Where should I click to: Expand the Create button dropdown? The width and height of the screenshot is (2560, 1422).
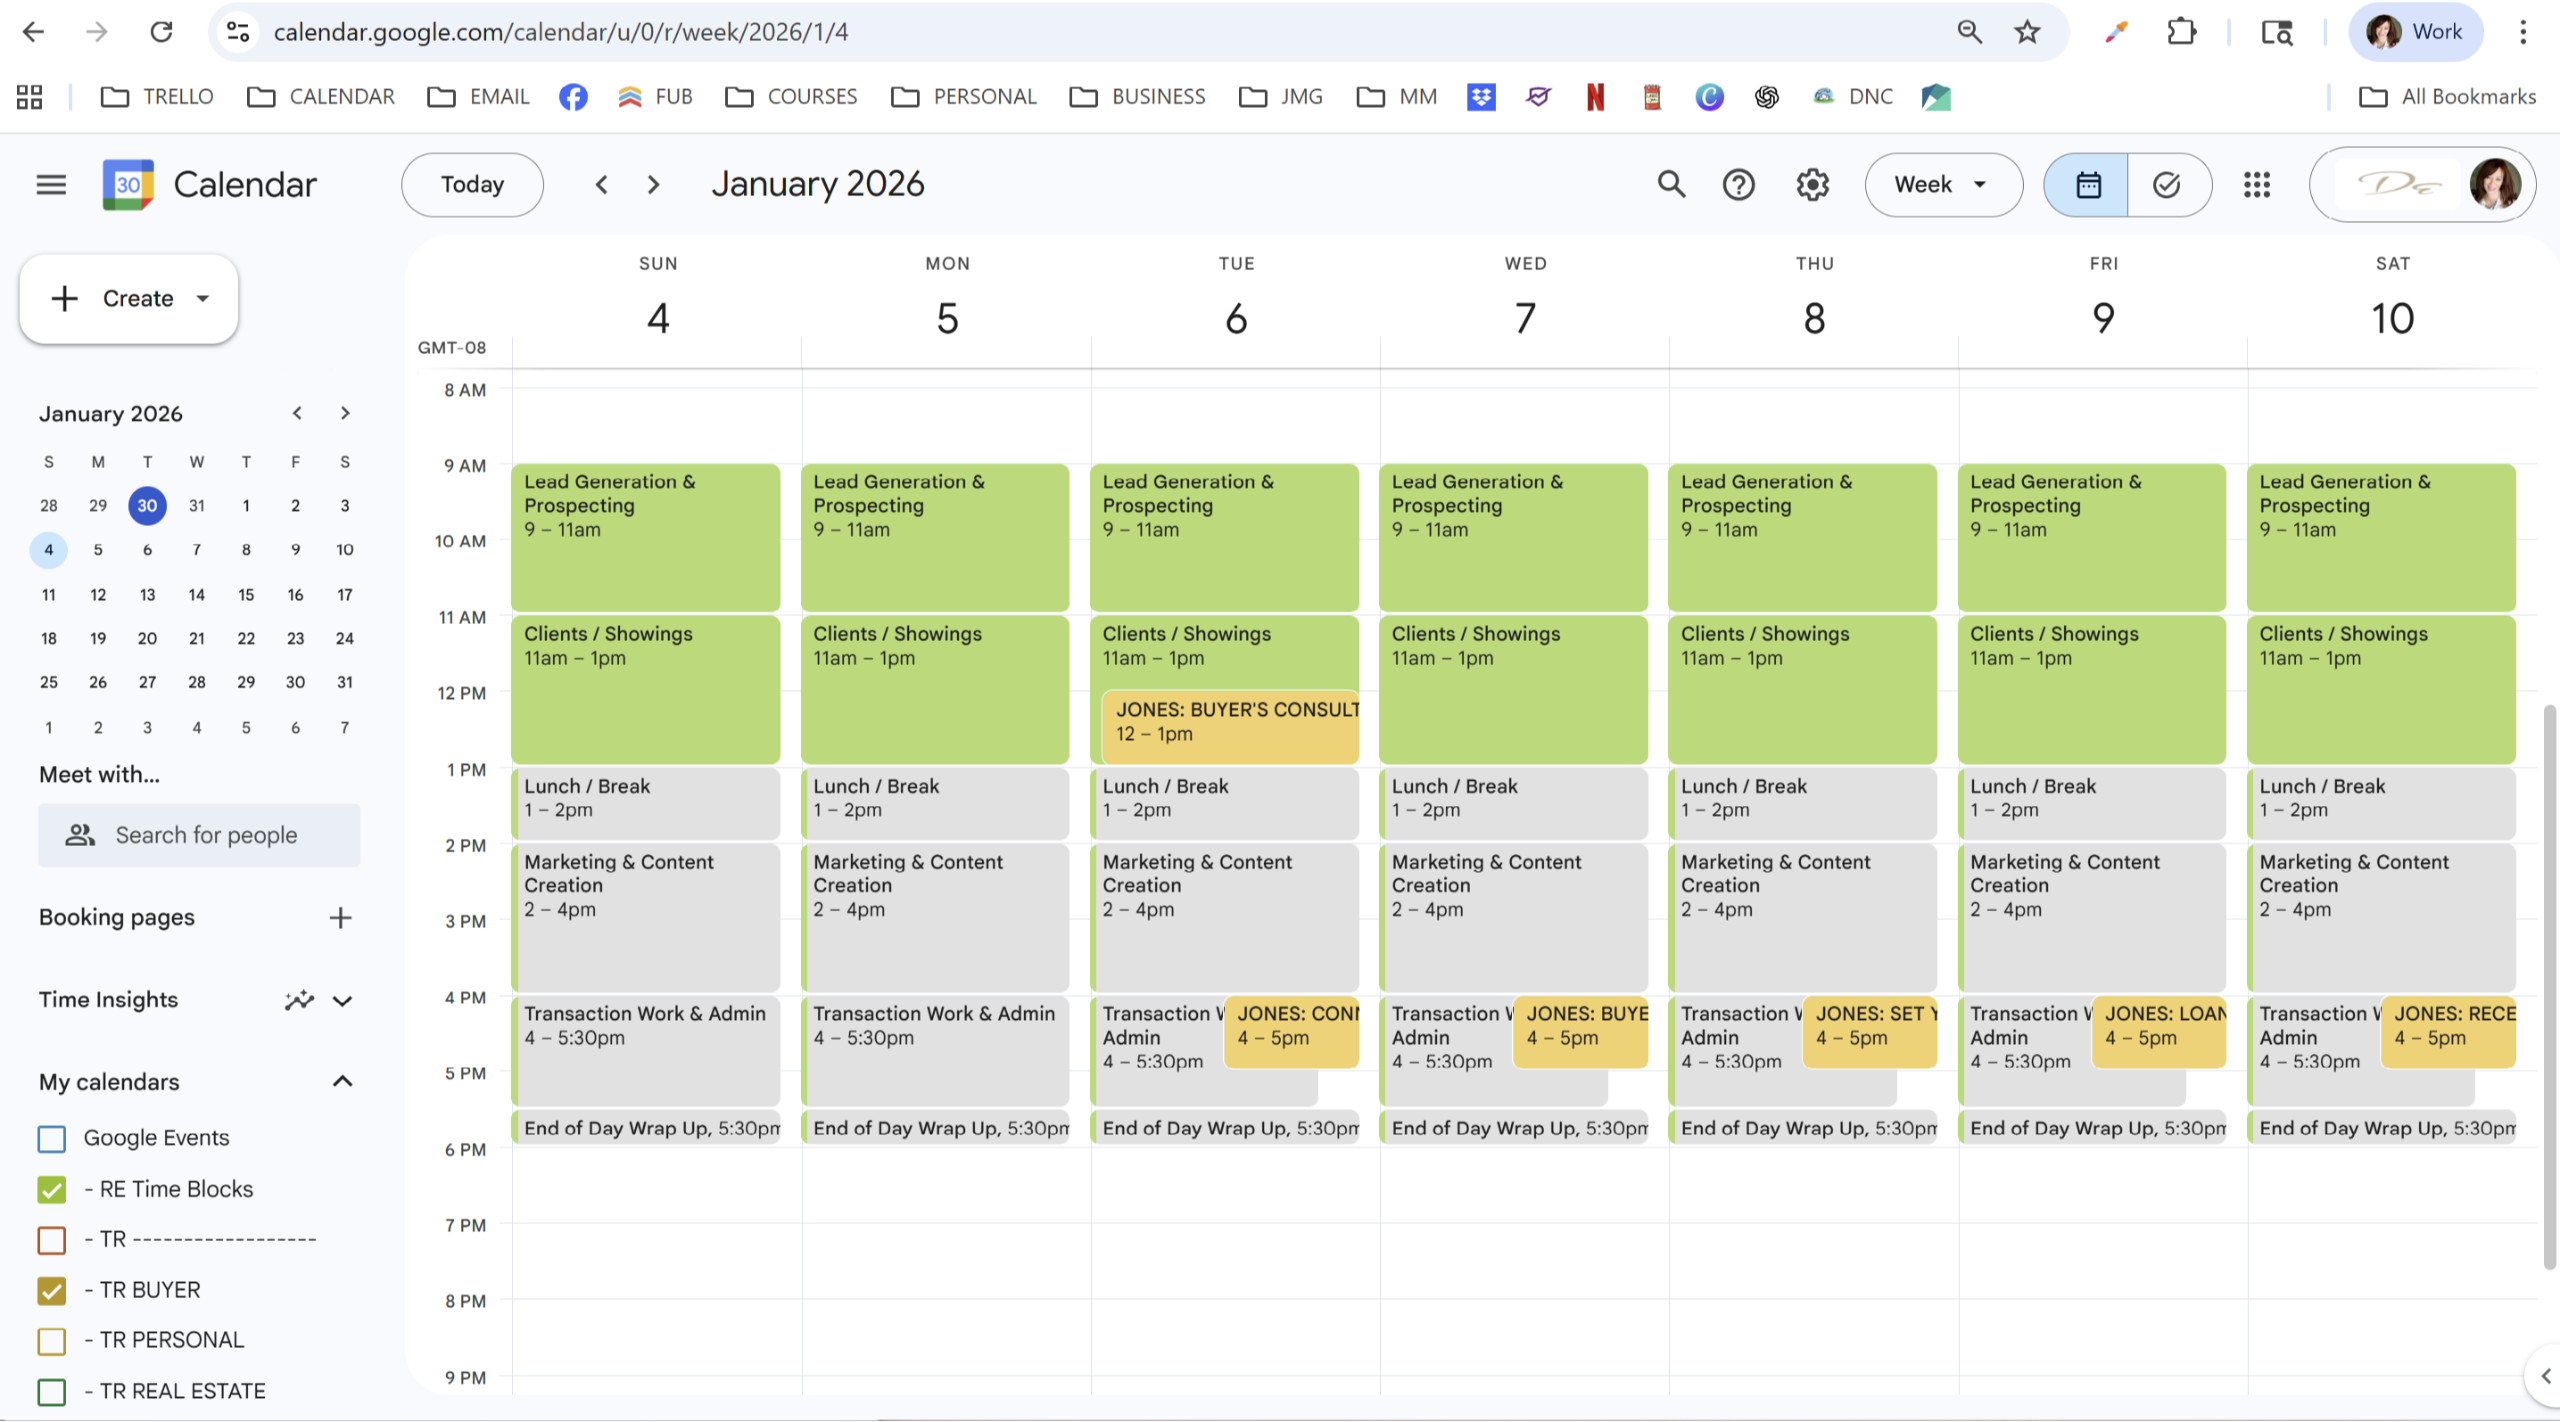point(203,298)
